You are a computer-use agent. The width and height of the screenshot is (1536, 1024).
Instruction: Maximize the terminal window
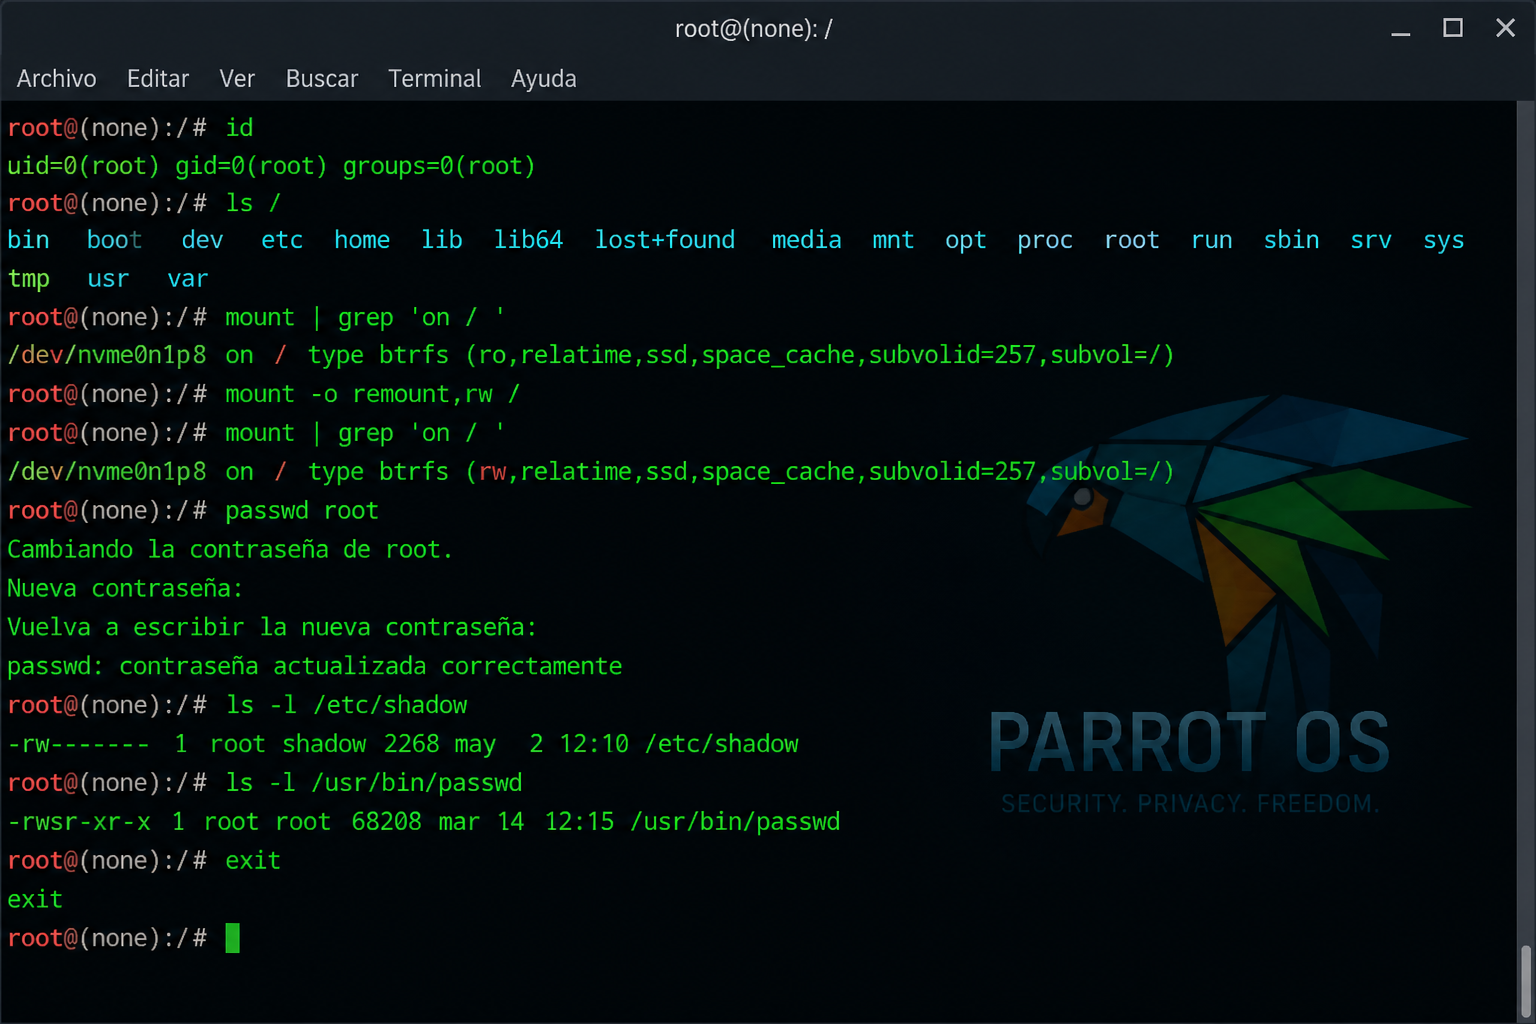(1453, 28)
